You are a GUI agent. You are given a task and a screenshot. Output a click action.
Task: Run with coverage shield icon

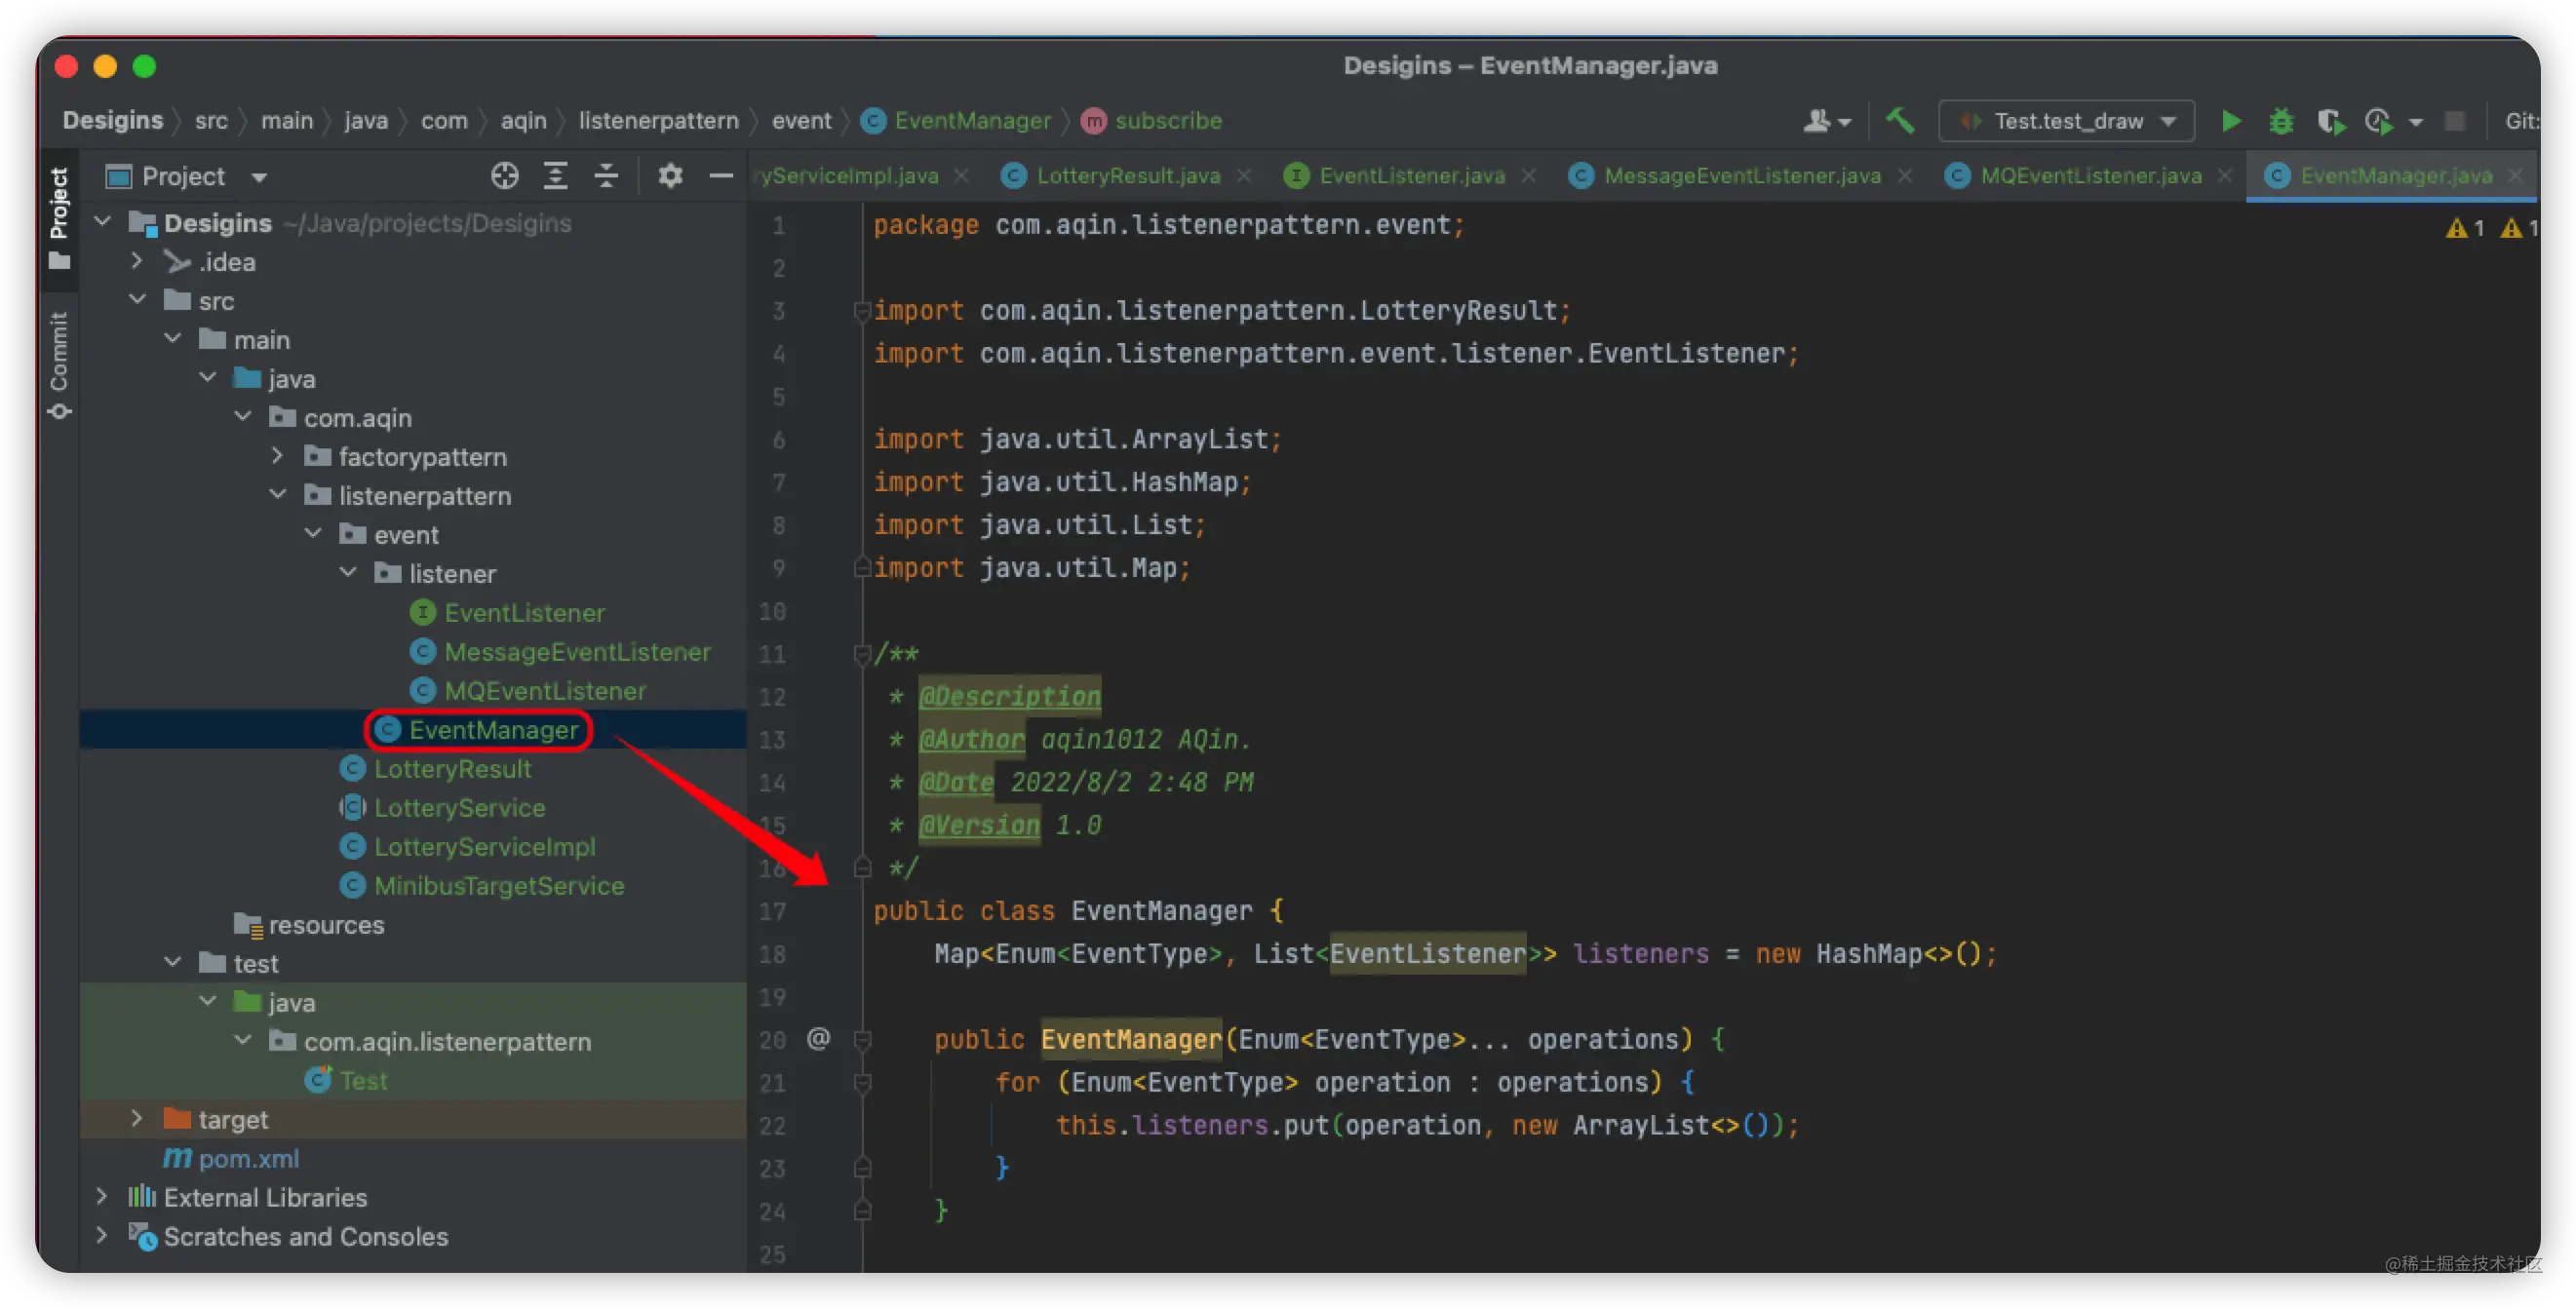pyautogui.click(x=2330, y=121)
